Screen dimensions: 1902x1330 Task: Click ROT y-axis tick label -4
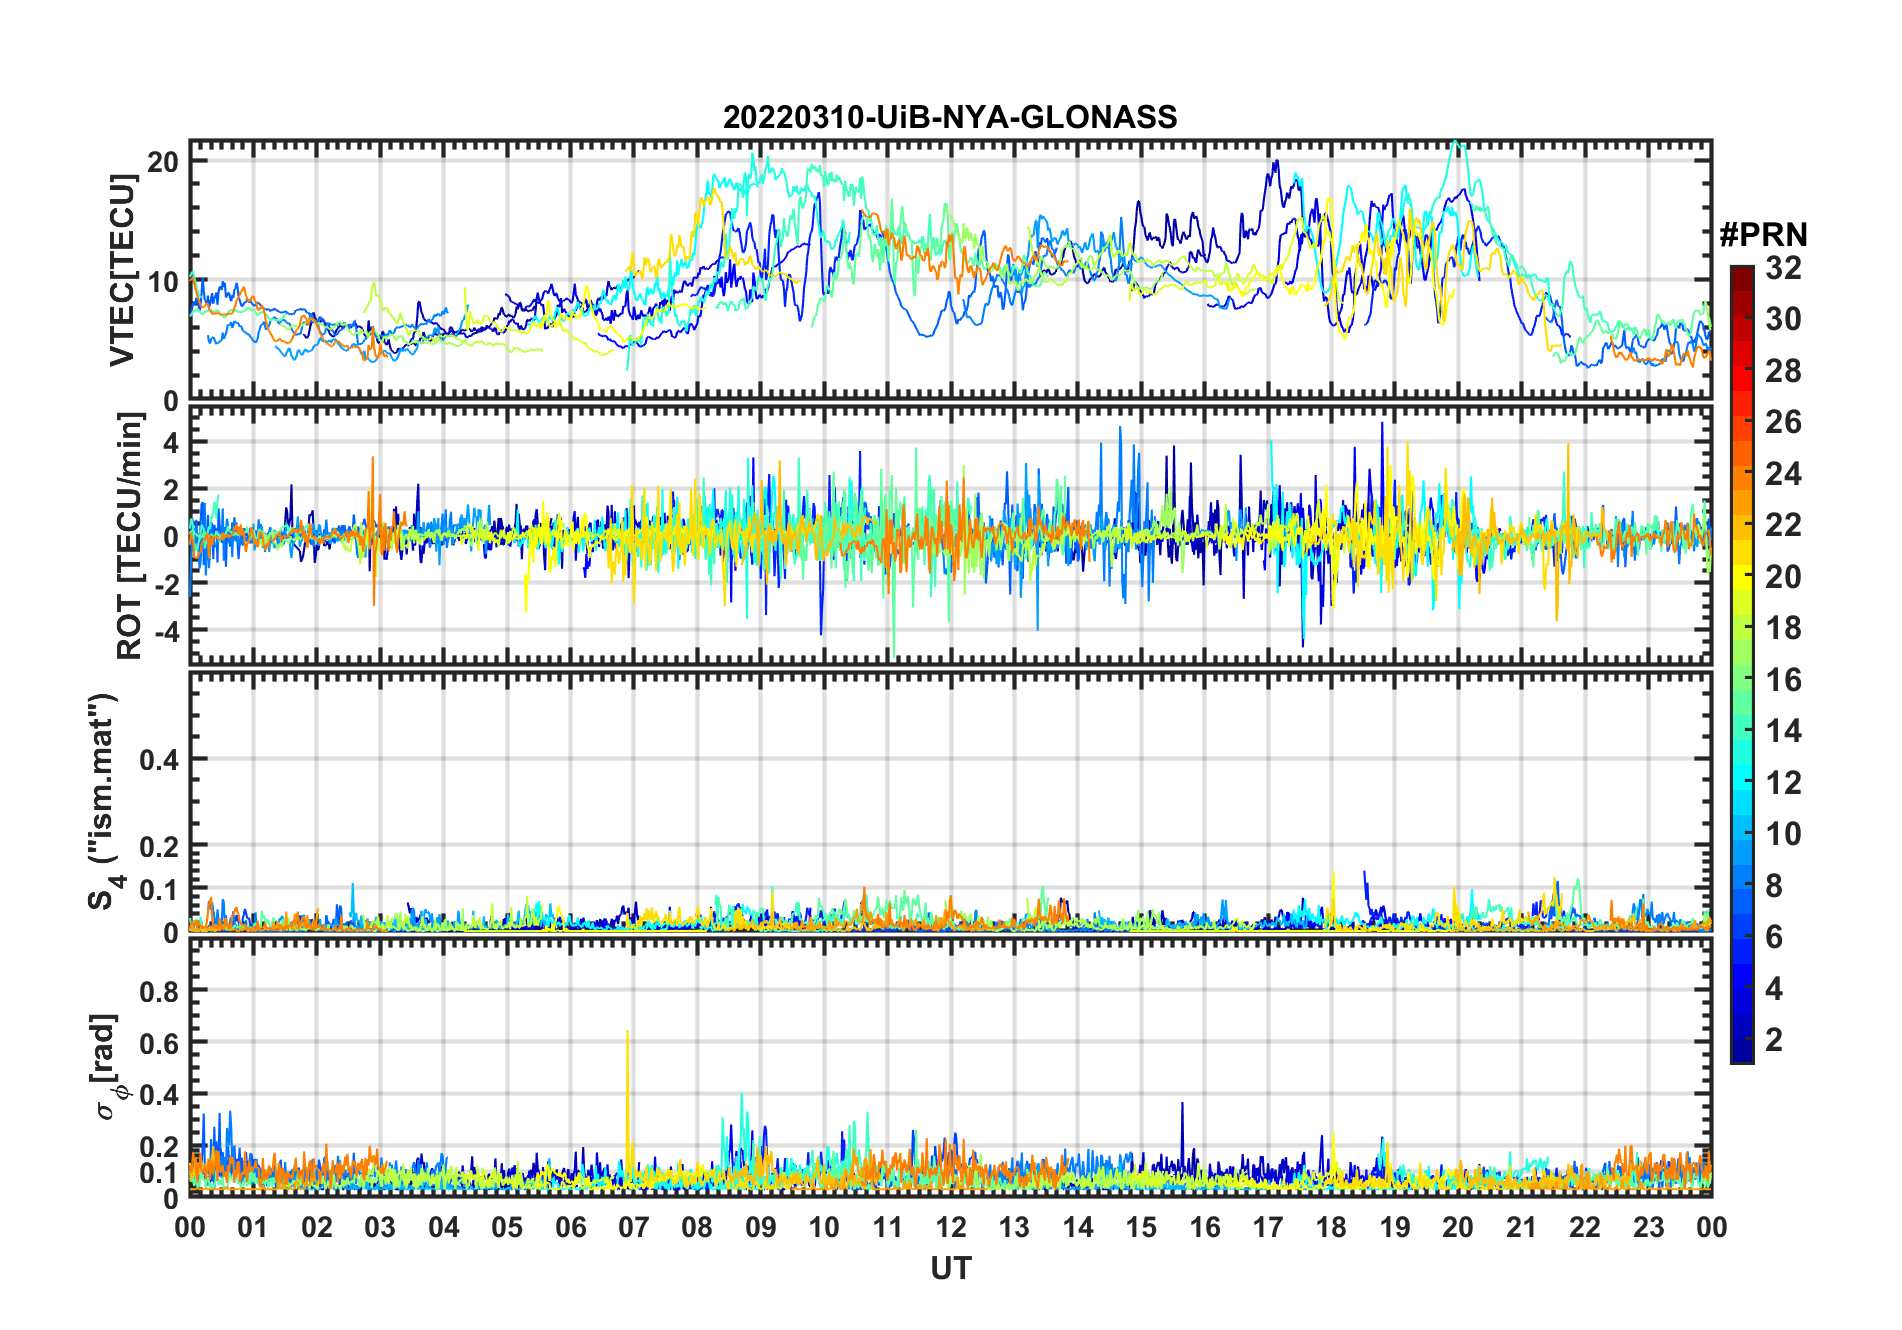[166, 632]
